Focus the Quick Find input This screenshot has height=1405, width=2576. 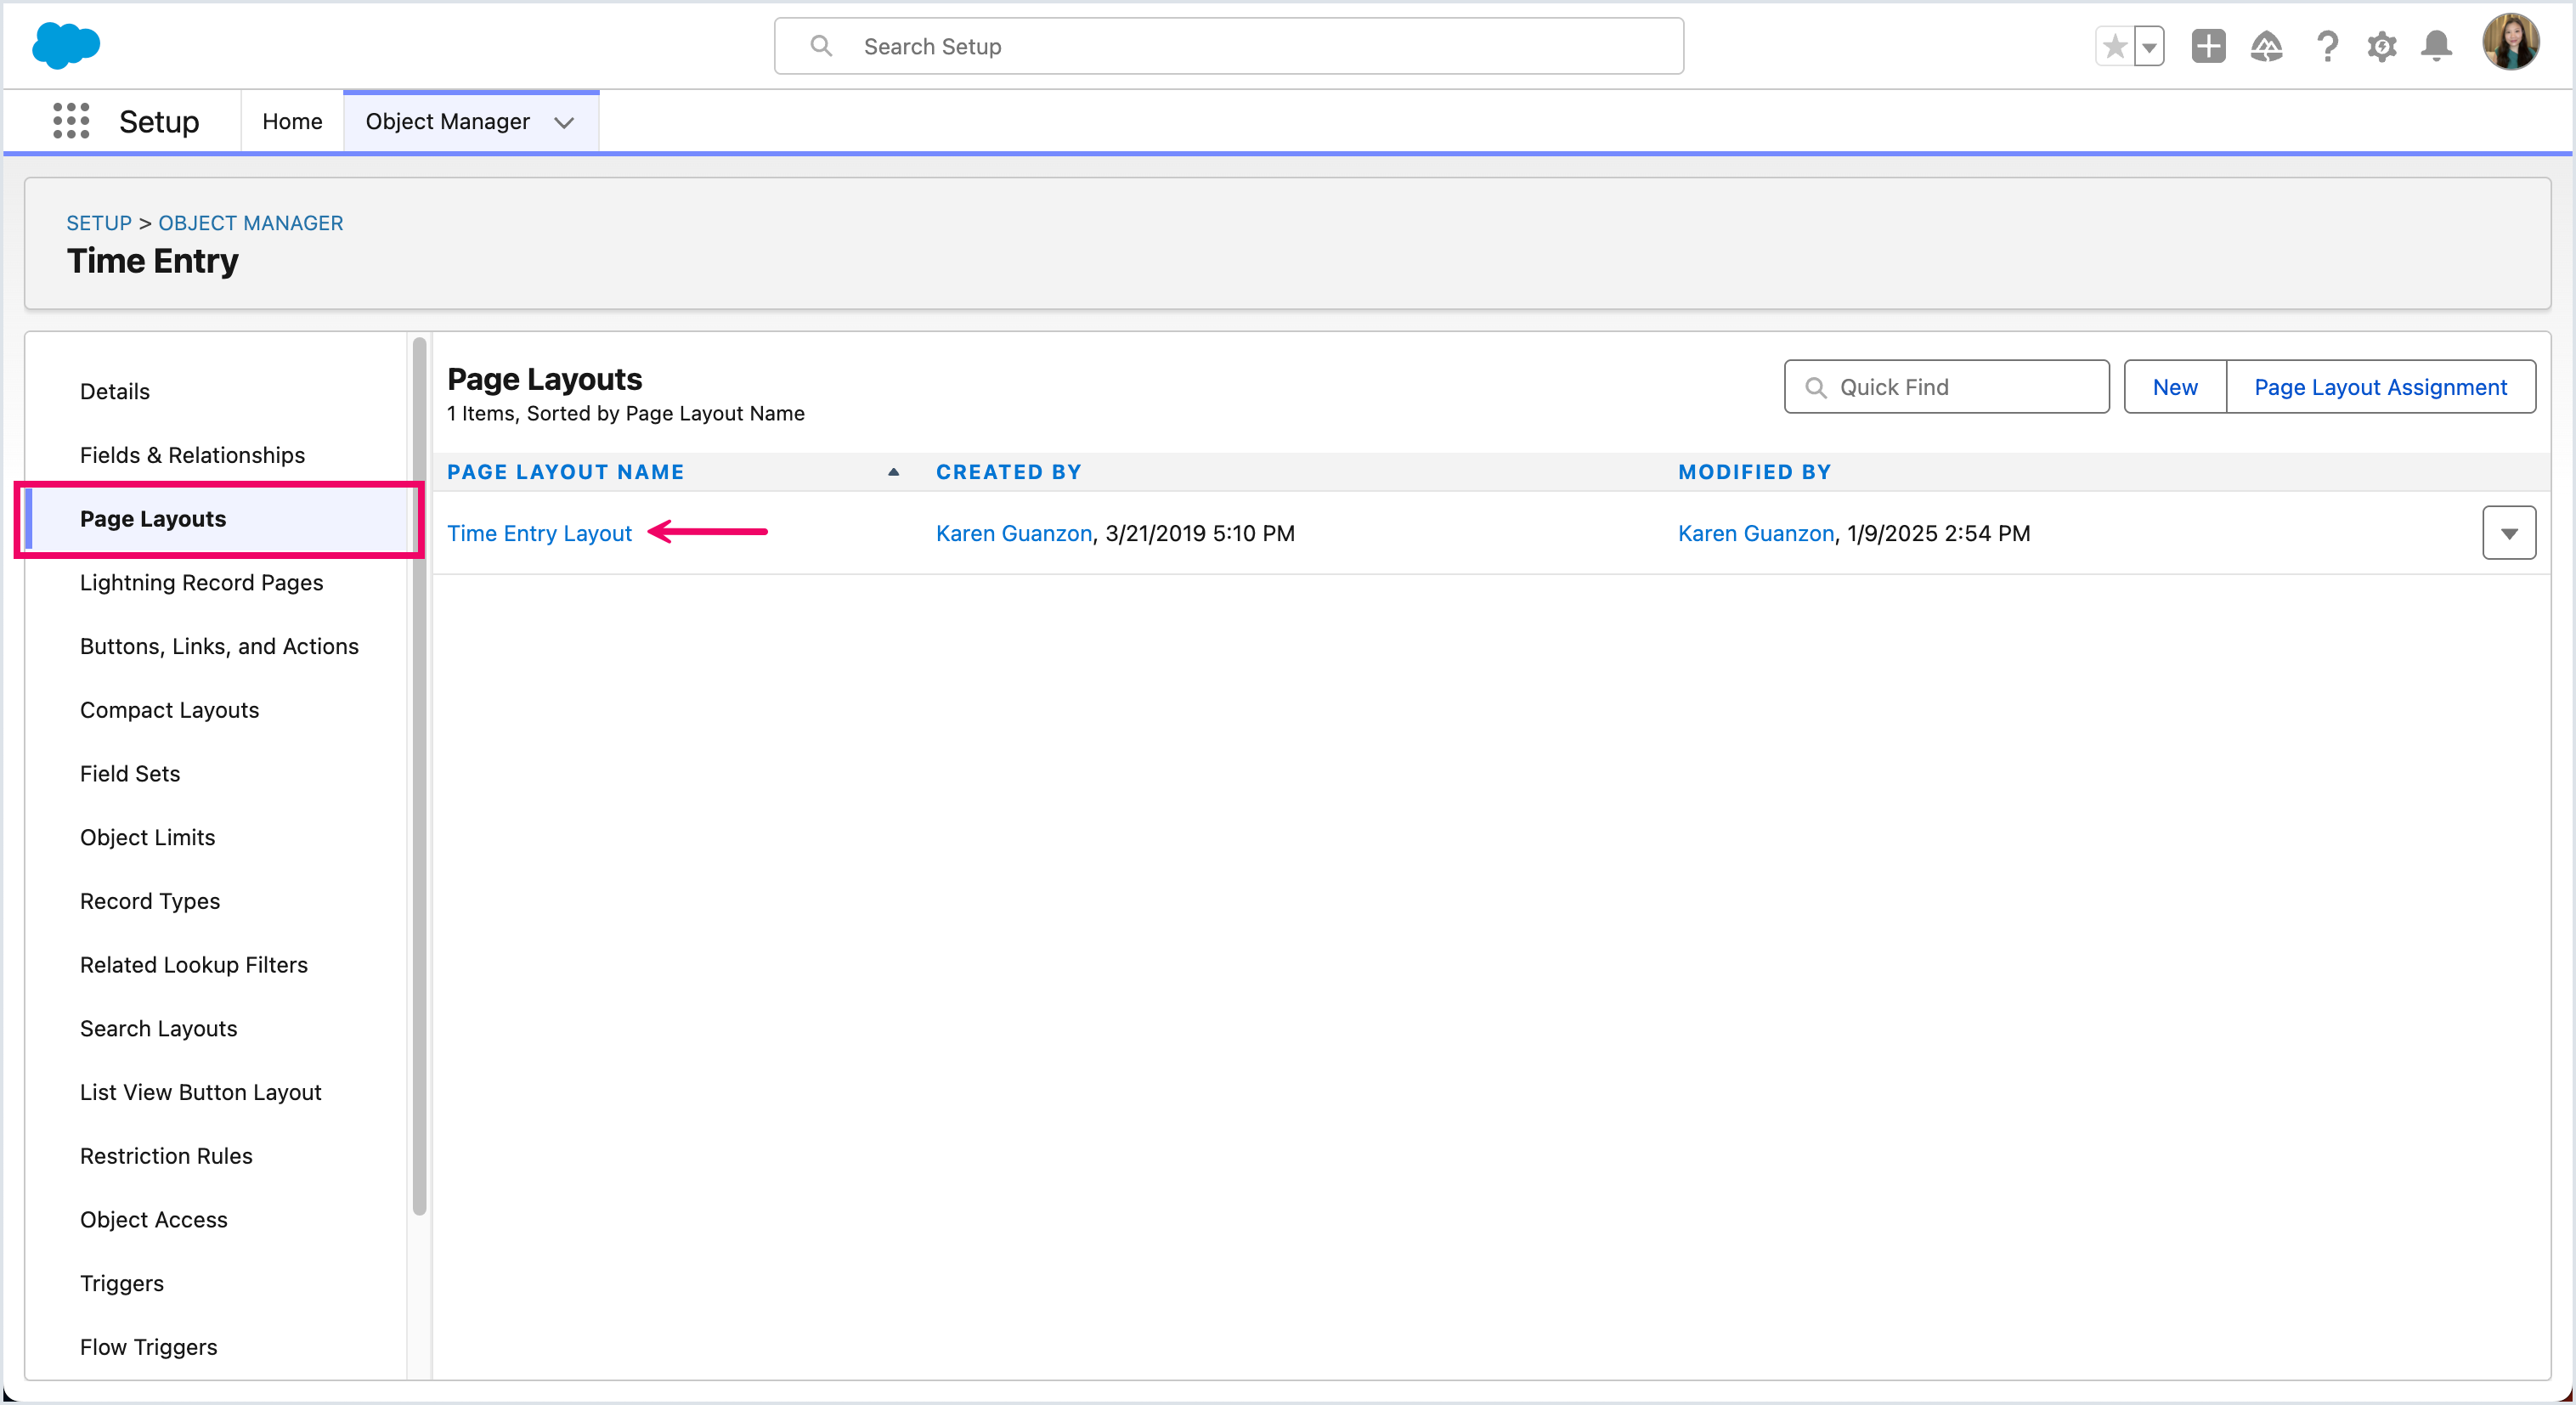click(1946, 387)
